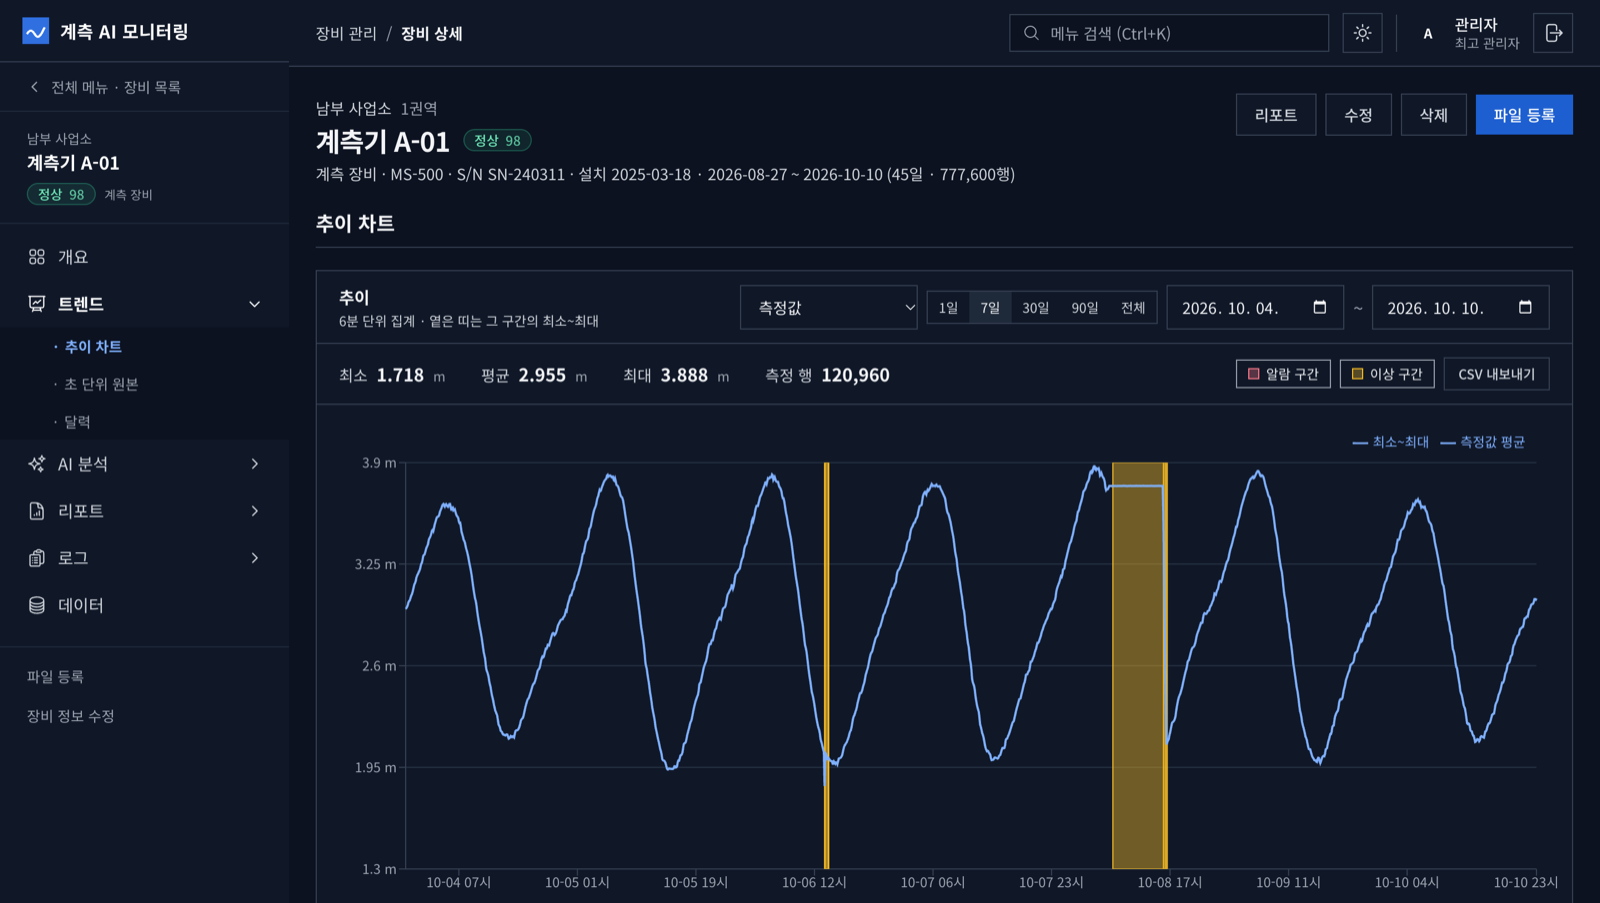The height and width of the screenshot is (903, 1600).
Task: Select the 30일 range
Action: pos(1036,308)
